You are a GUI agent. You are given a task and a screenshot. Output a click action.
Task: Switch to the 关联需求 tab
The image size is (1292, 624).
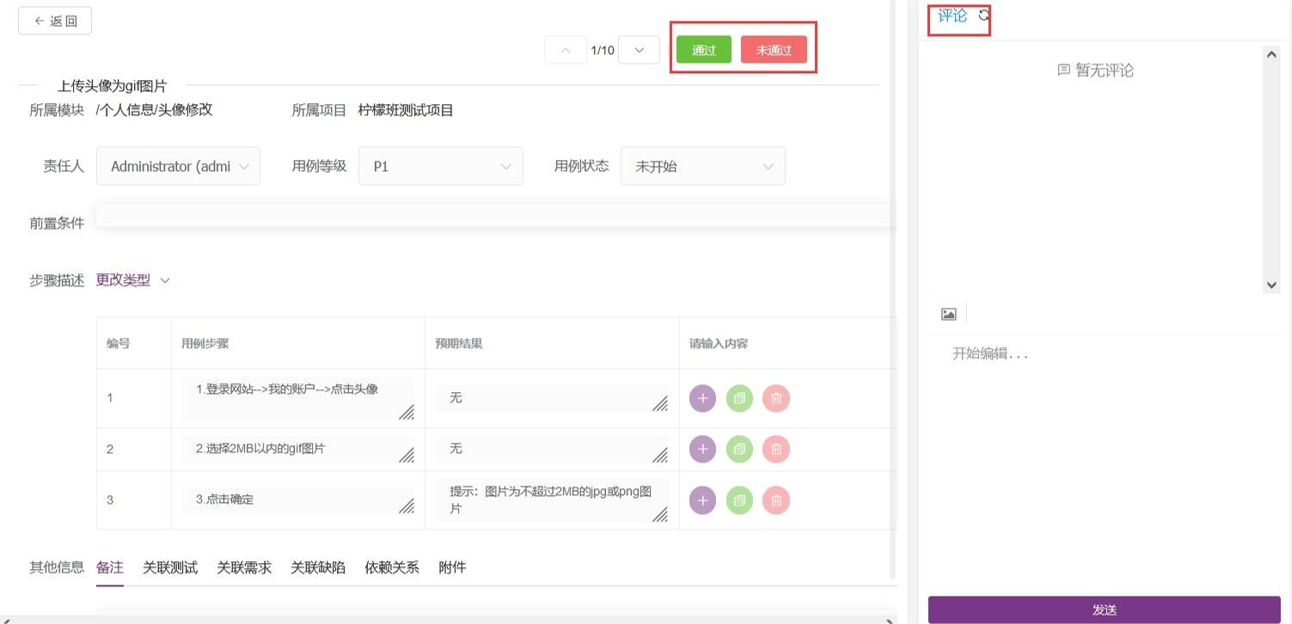pos(244,567)
